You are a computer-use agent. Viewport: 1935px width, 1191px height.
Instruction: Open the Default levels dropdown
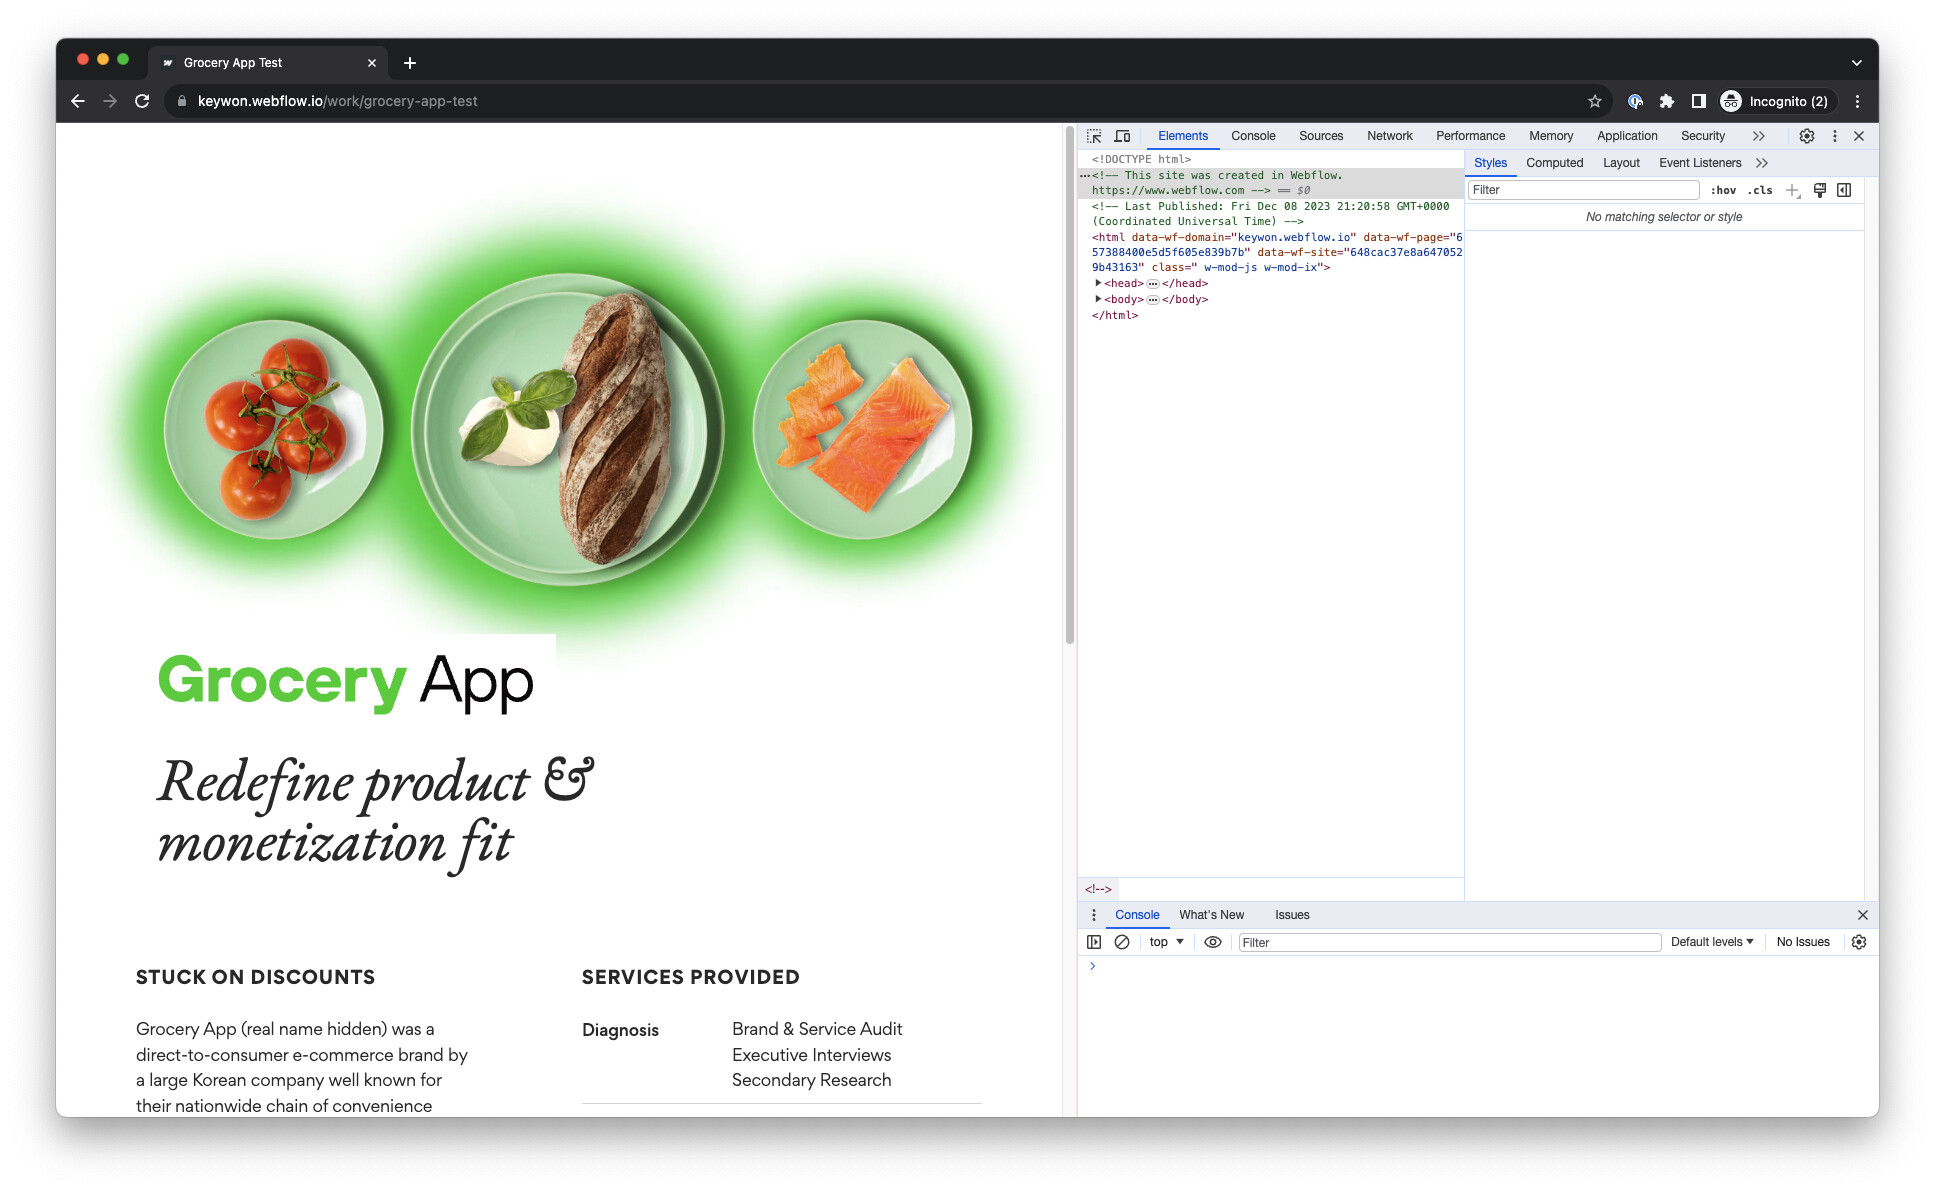click(1711, 942)
